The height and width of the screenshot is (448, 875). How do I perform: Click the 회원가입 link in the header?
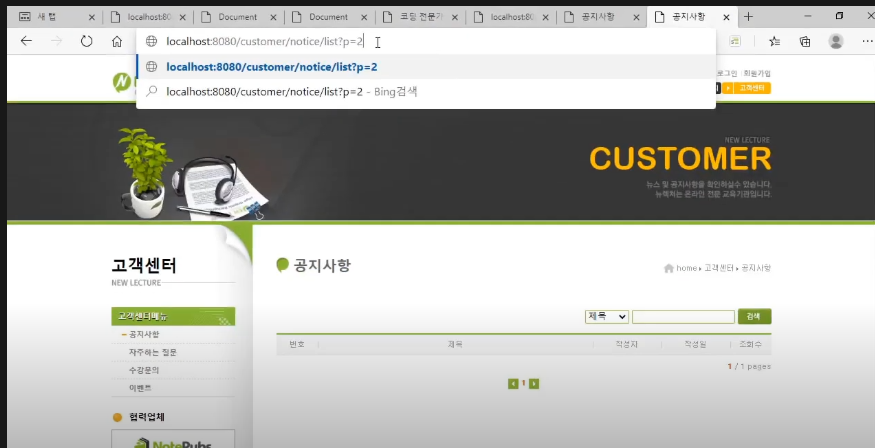758,73
